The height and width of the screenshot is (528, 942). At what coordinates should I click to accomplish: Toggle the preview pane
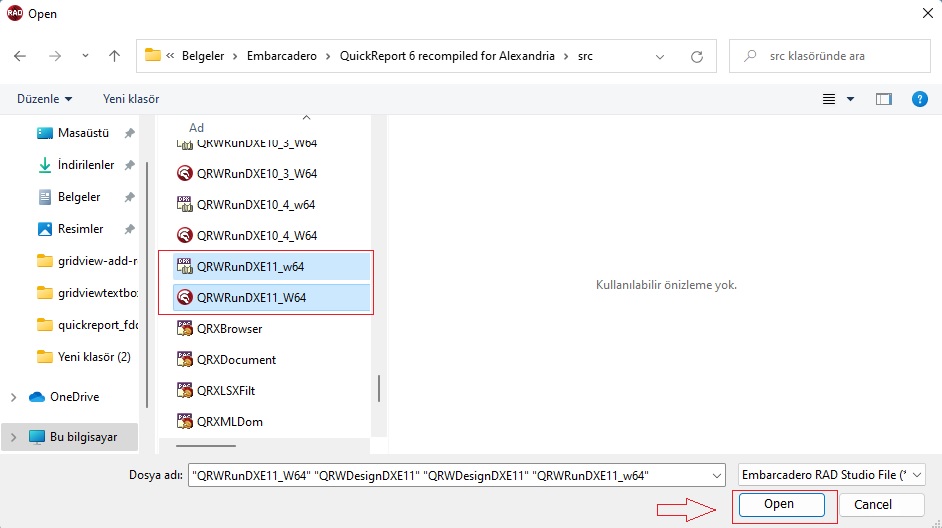(x=884, y=99)
